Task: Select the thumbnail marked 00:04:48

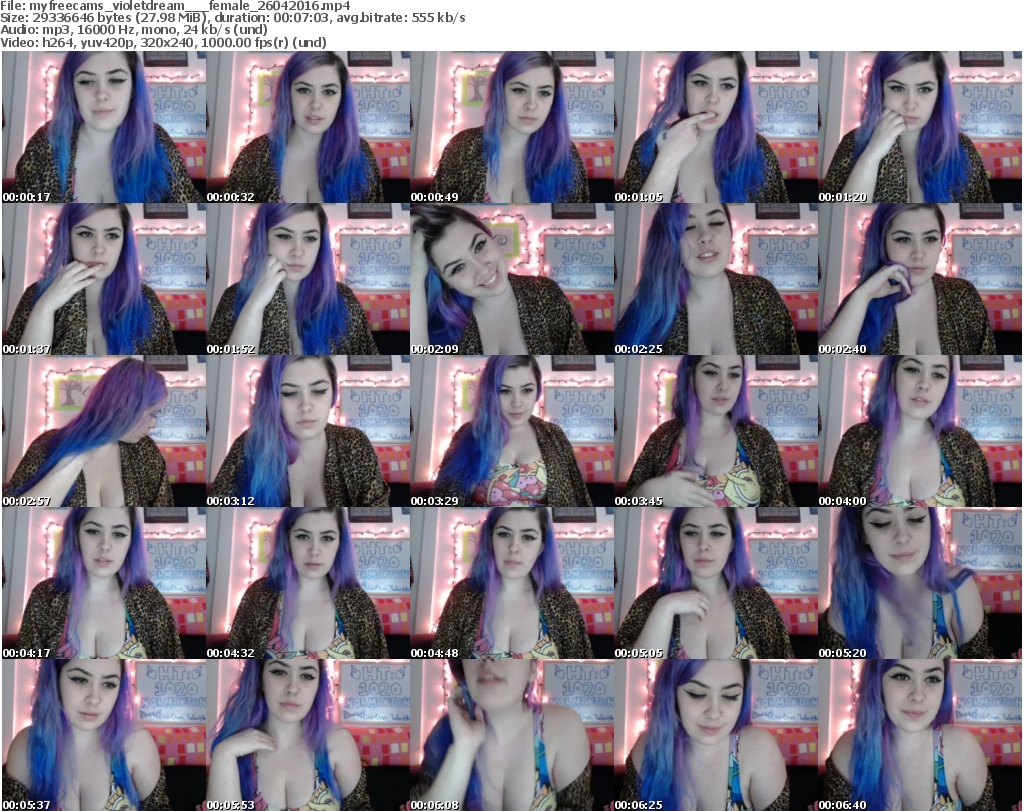Action: [512, 583]
